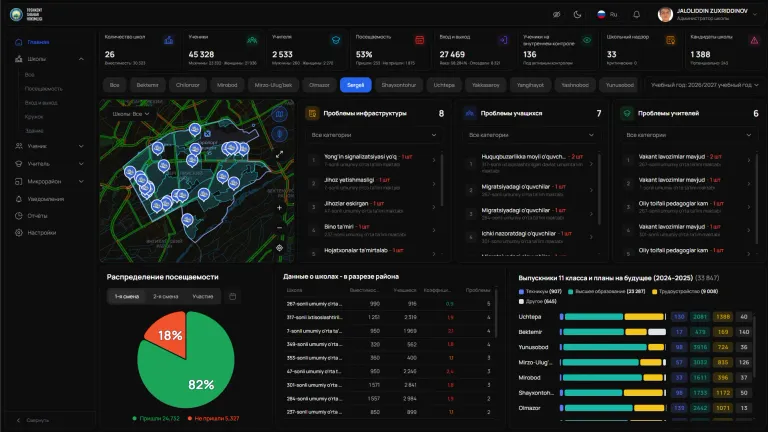Select the Mirobod district tab

coord(227,85)
